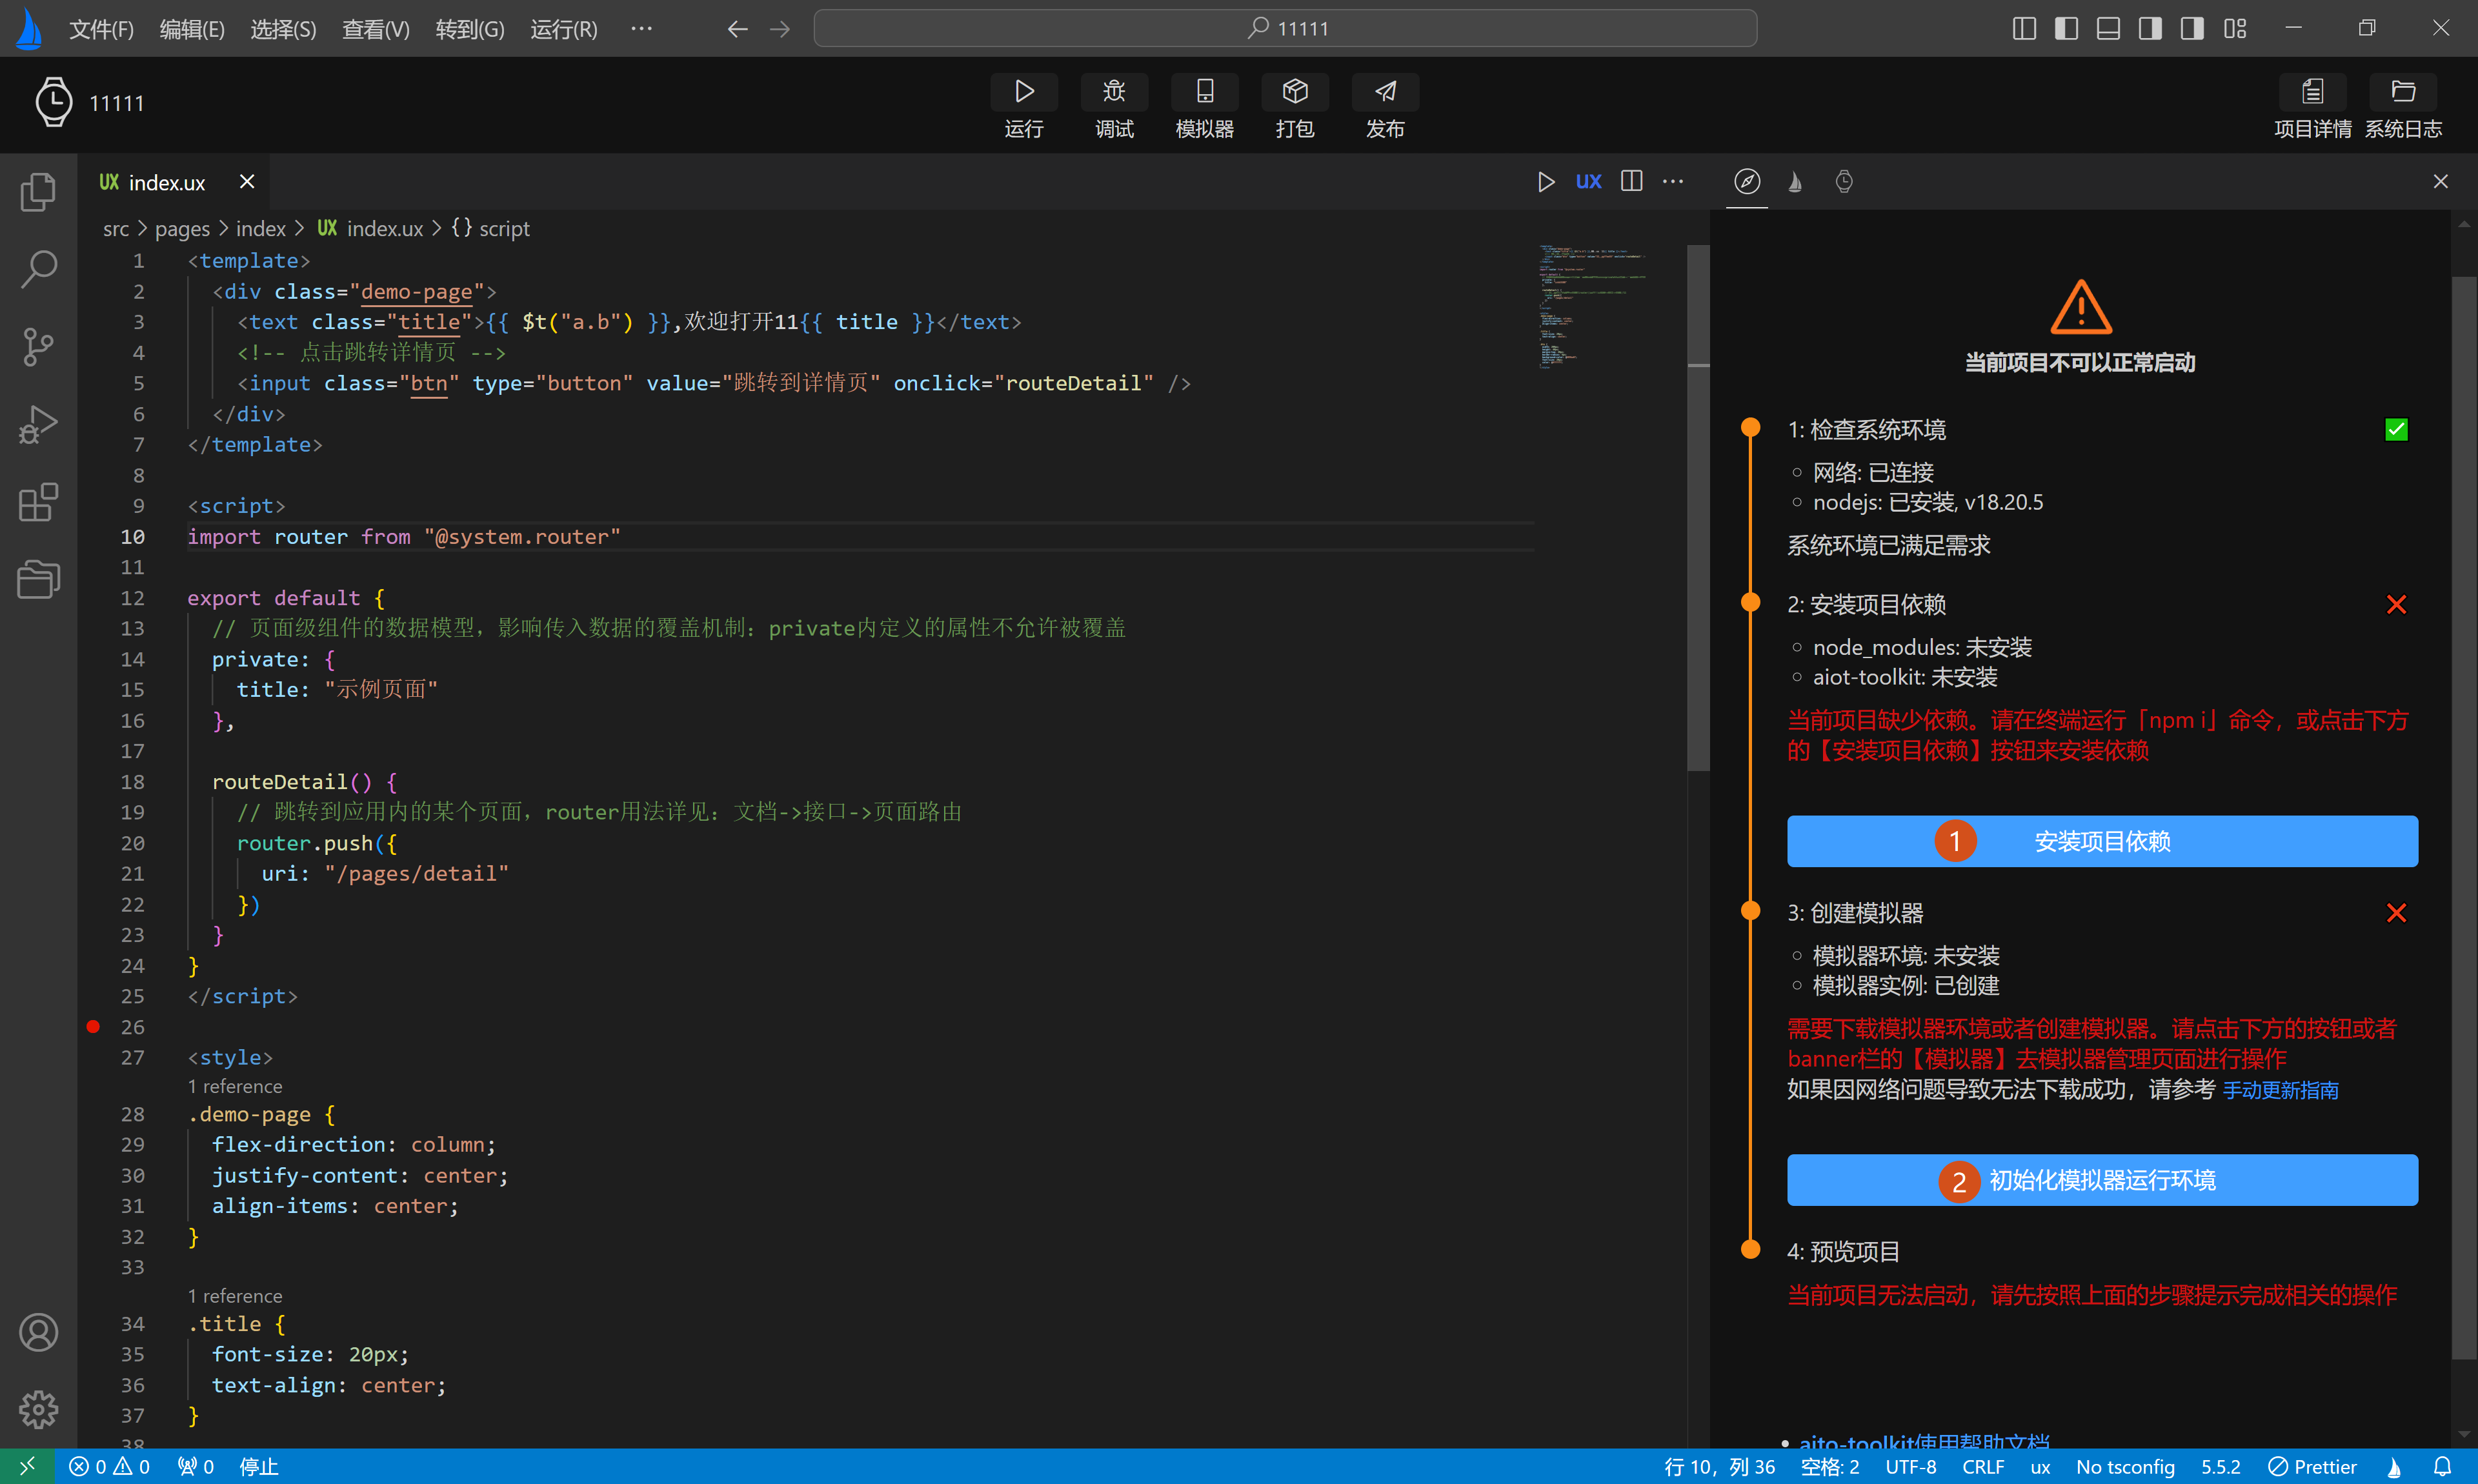Screen dimensions: 2478x1484
Task: Toggle the bottom panel layout button
Action: coord(2108,28)
